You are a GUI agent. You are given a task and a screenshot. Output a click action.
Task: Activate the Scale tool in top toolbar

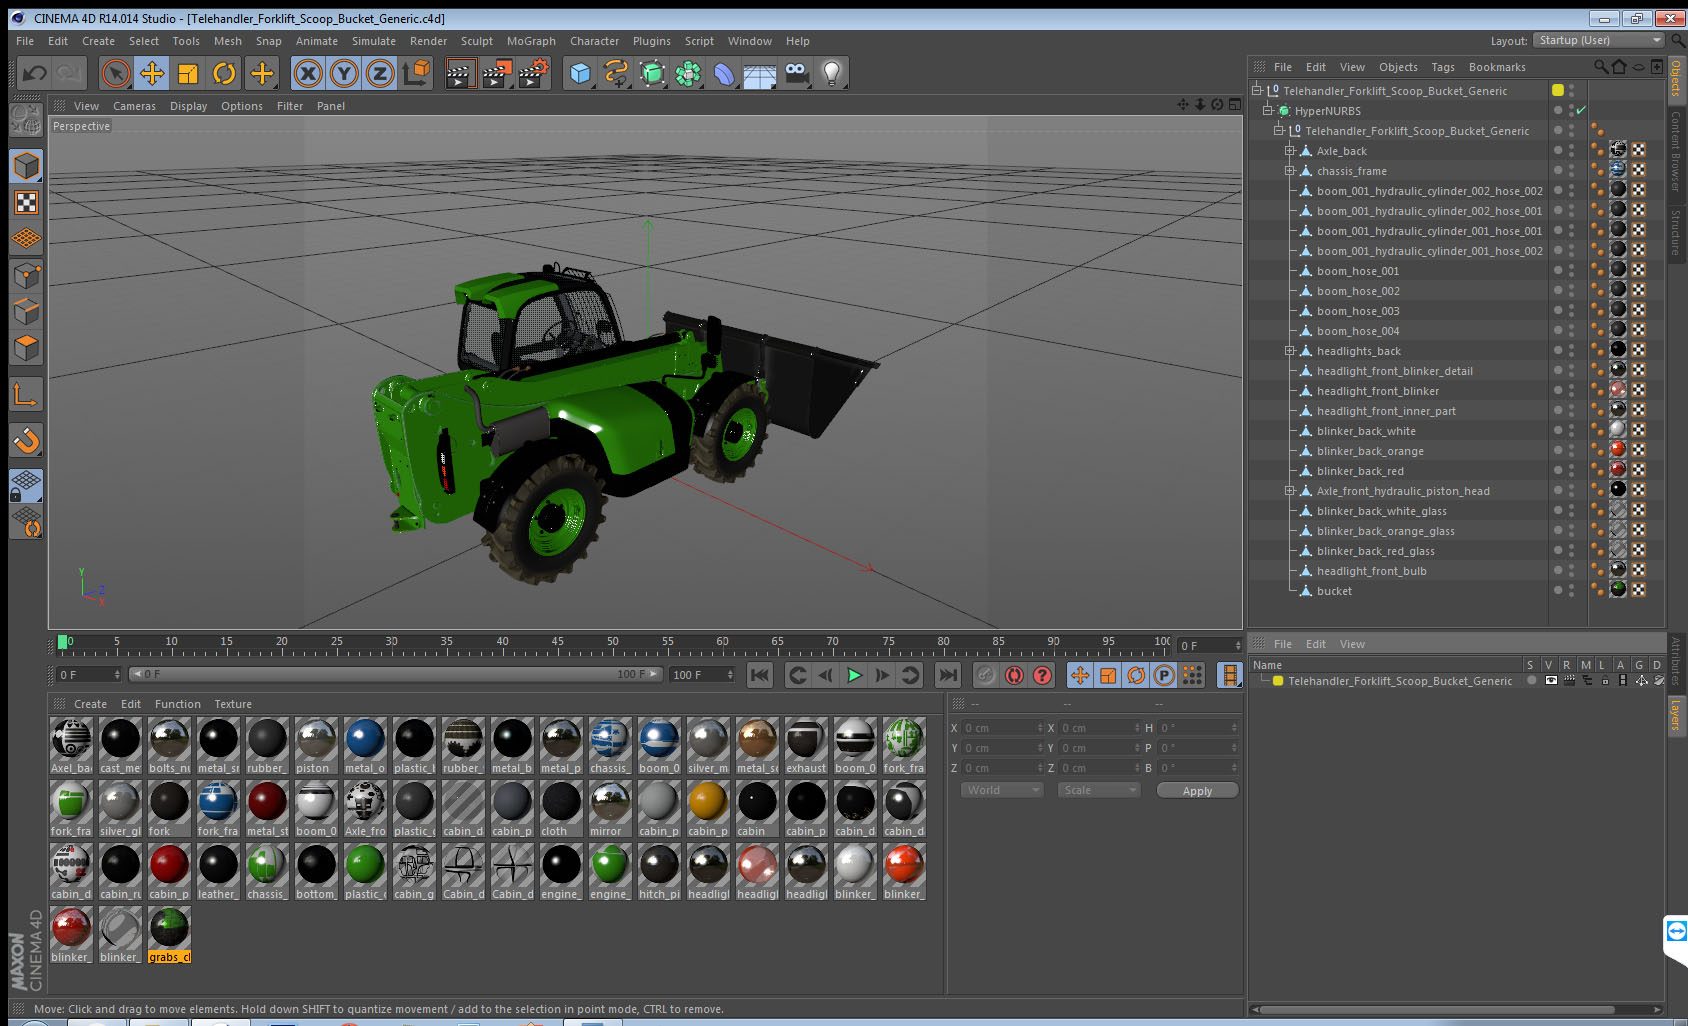pos(188,73)
